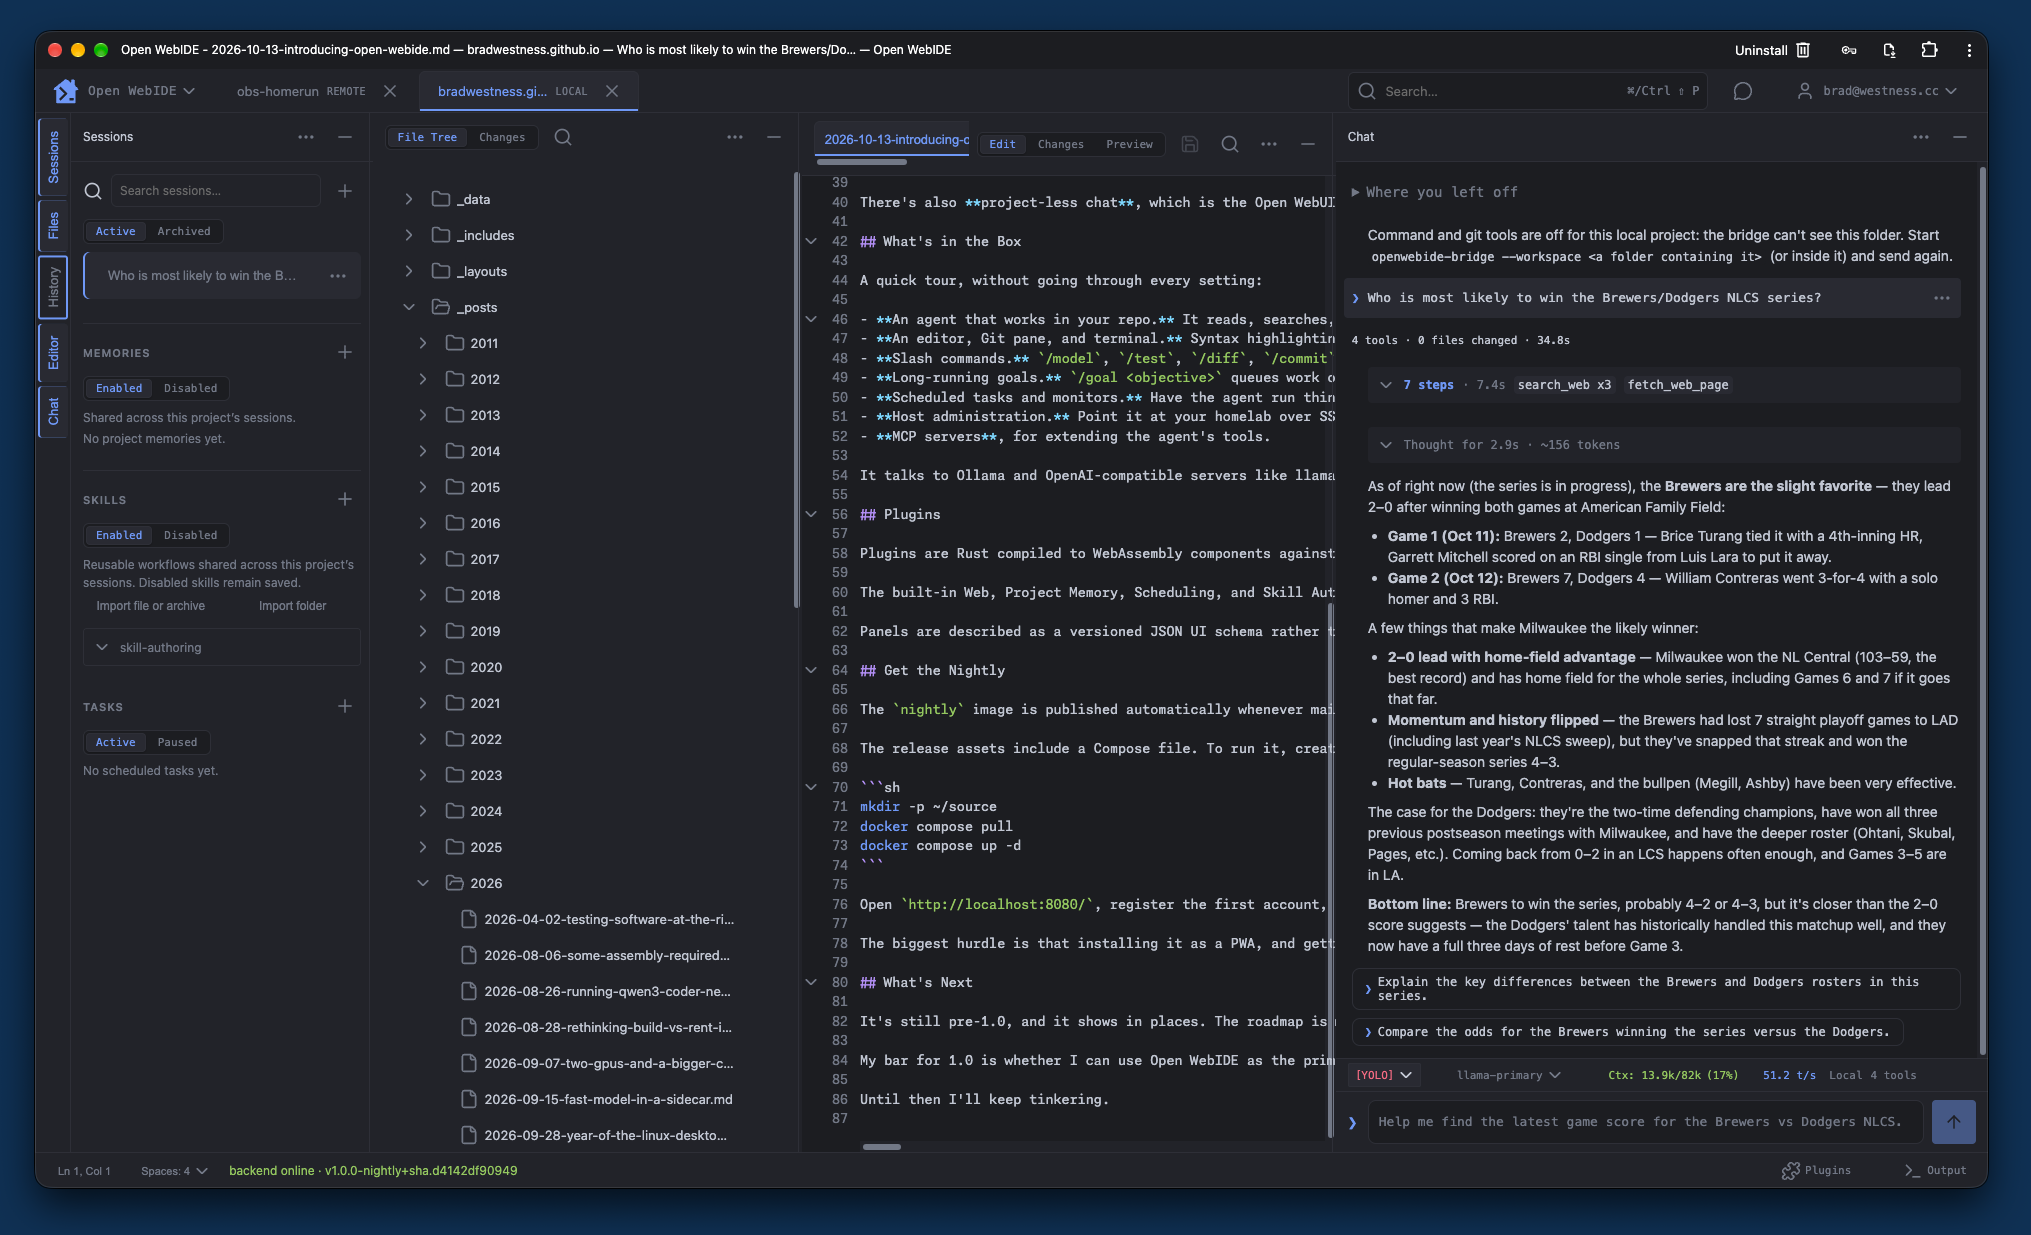Add a new session with the plus icon

[x=345, y=191]
